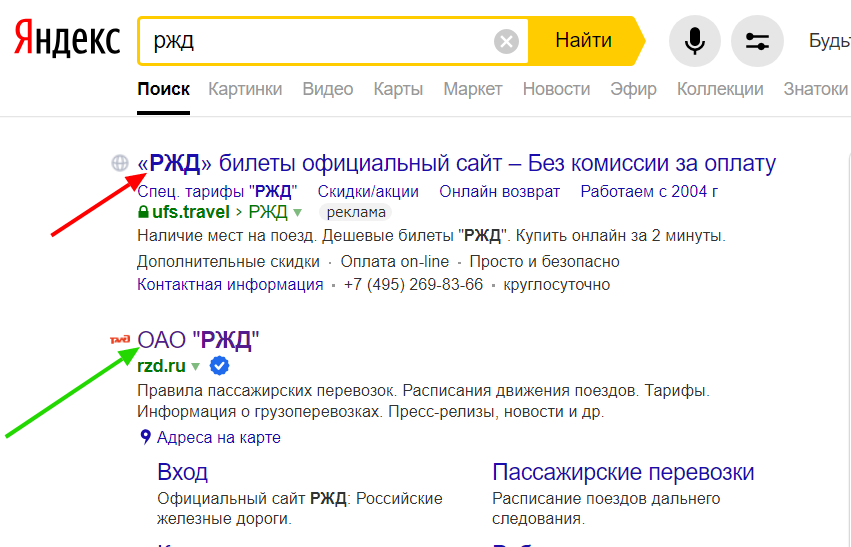Click the red RZD favicon beside ОАО "РЖД"
The width and height of the screenshot is (851, 547).
coord(120,340)
